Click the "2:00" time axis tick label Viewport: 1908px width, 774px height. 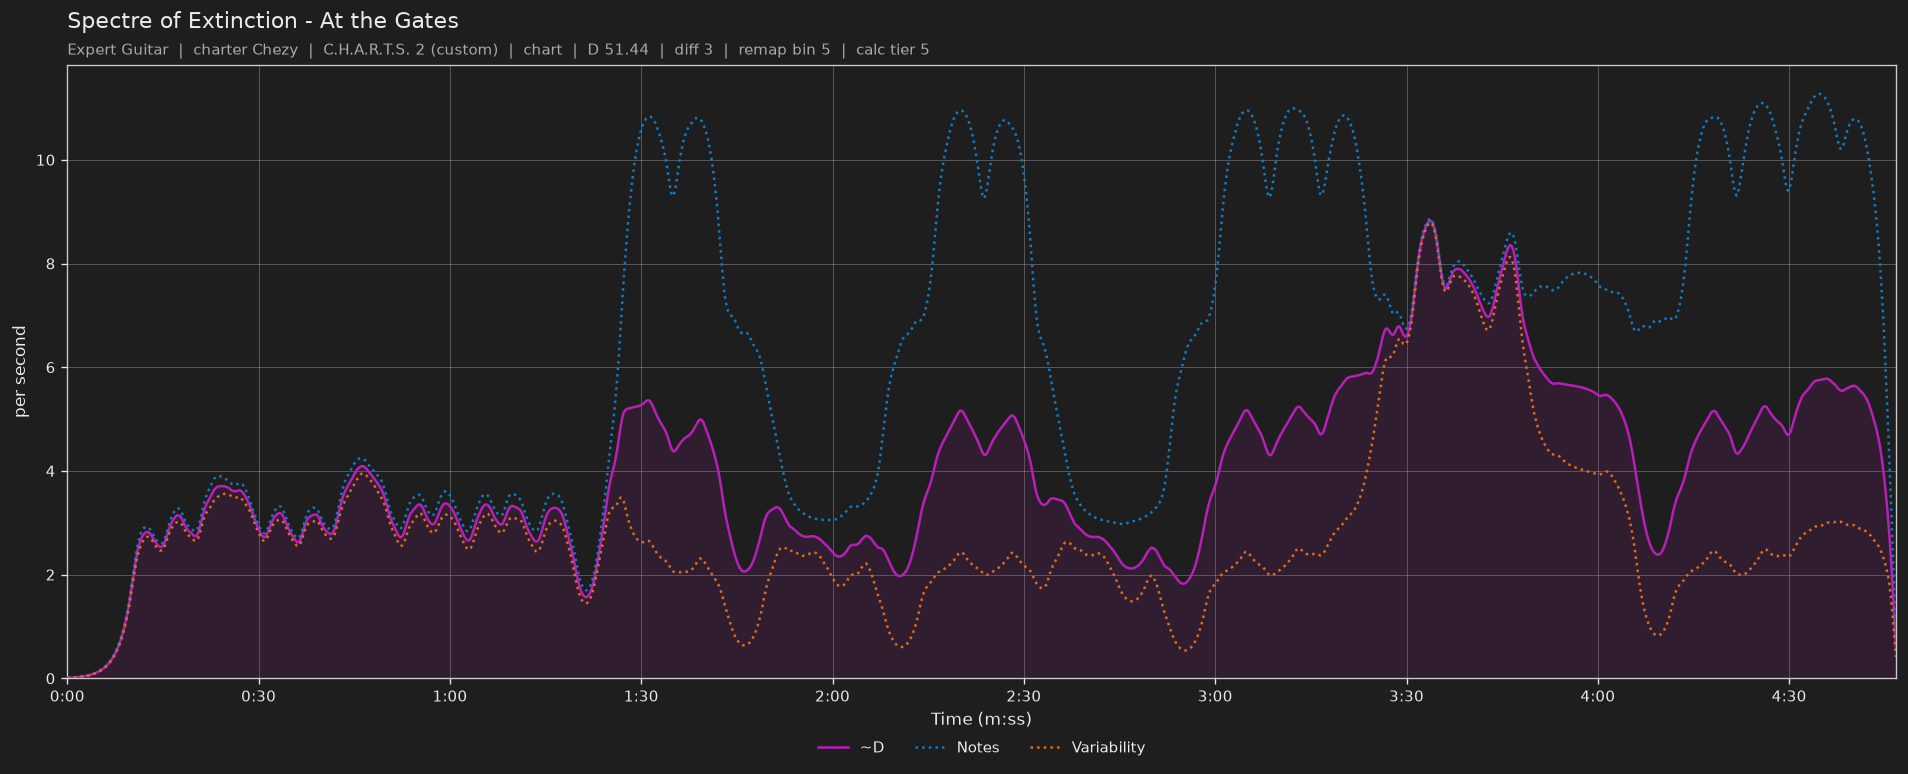[x=832, y=696]
